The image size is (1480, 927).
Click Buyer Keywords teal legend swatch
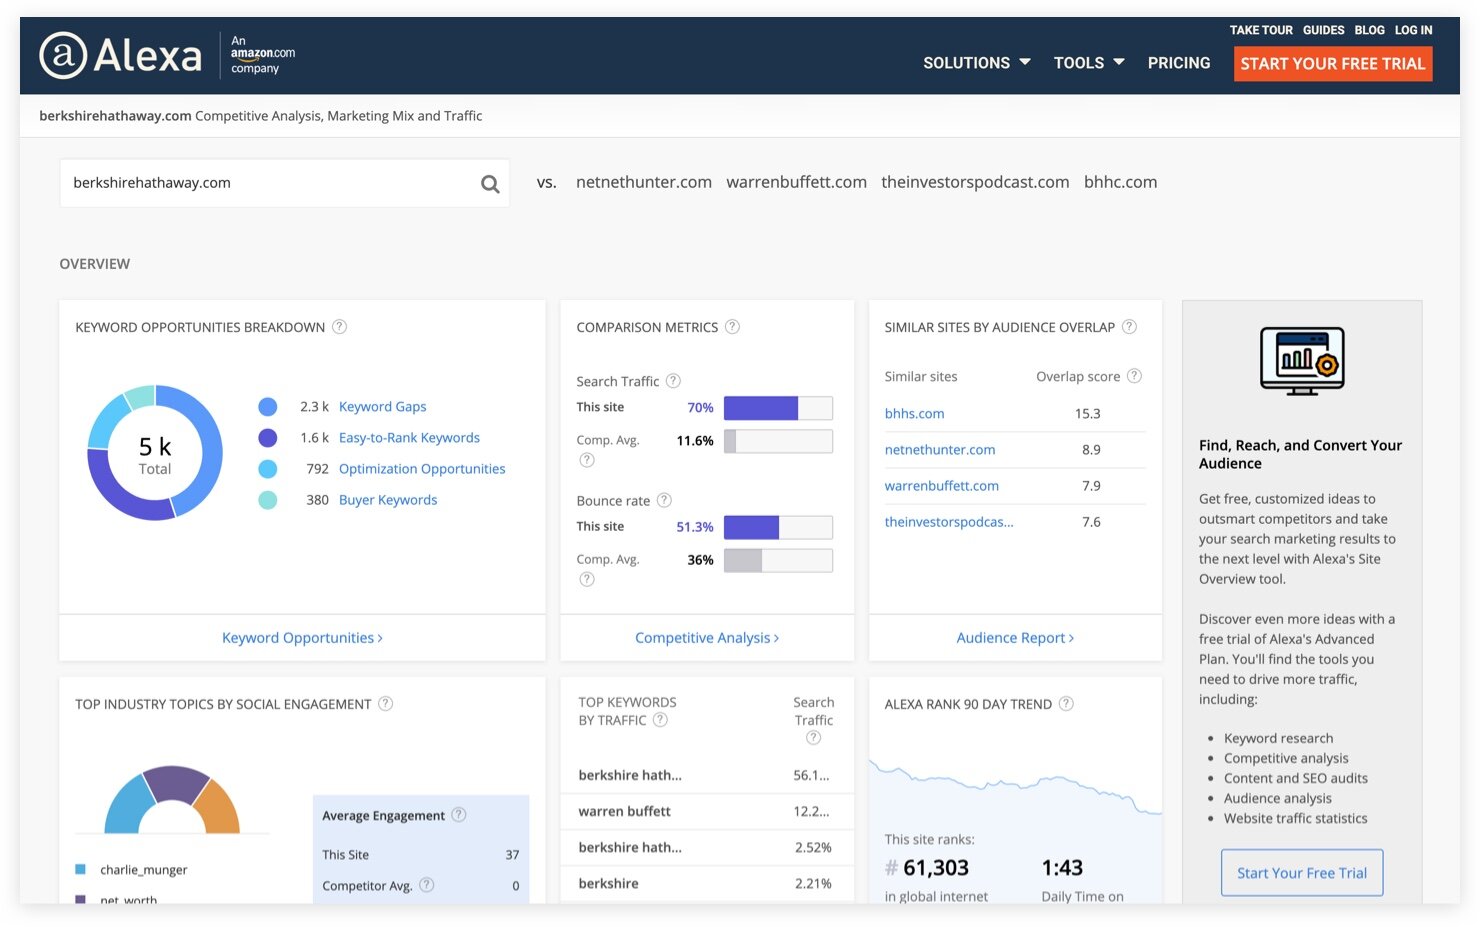[267, 500]
